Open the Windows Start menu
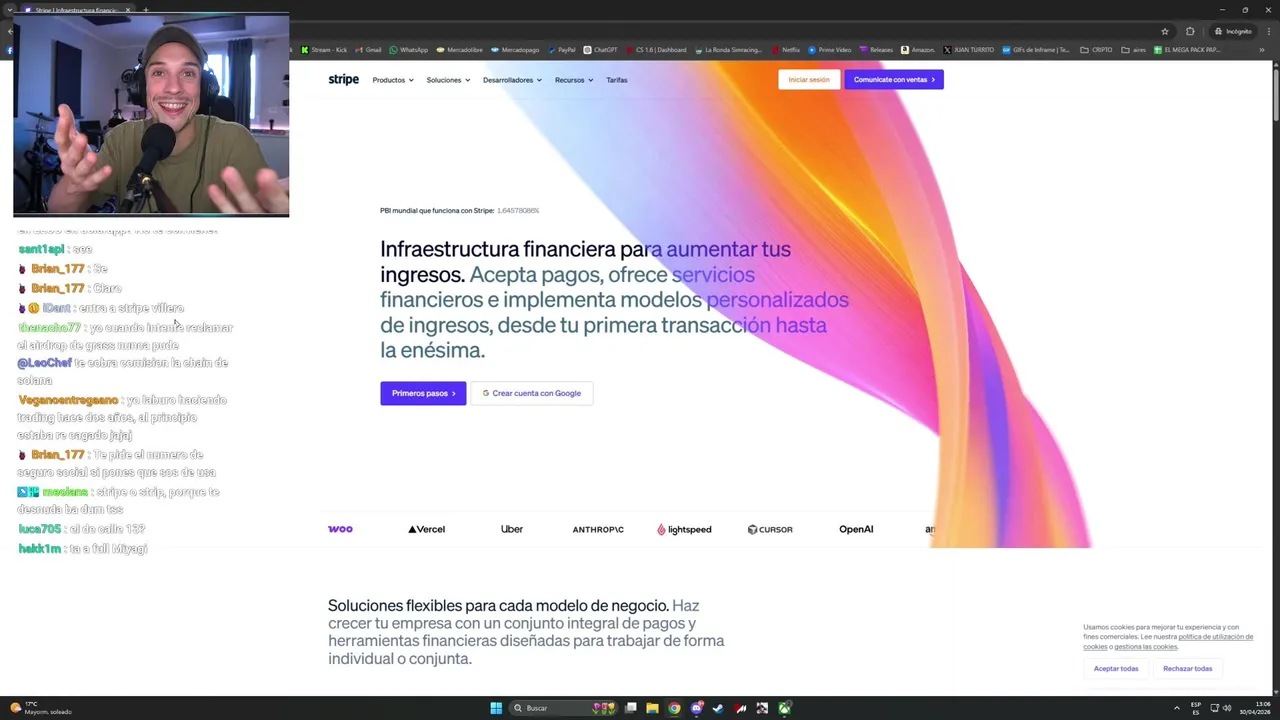Screen dimensions: 1280x720 [x=496, y=708]
